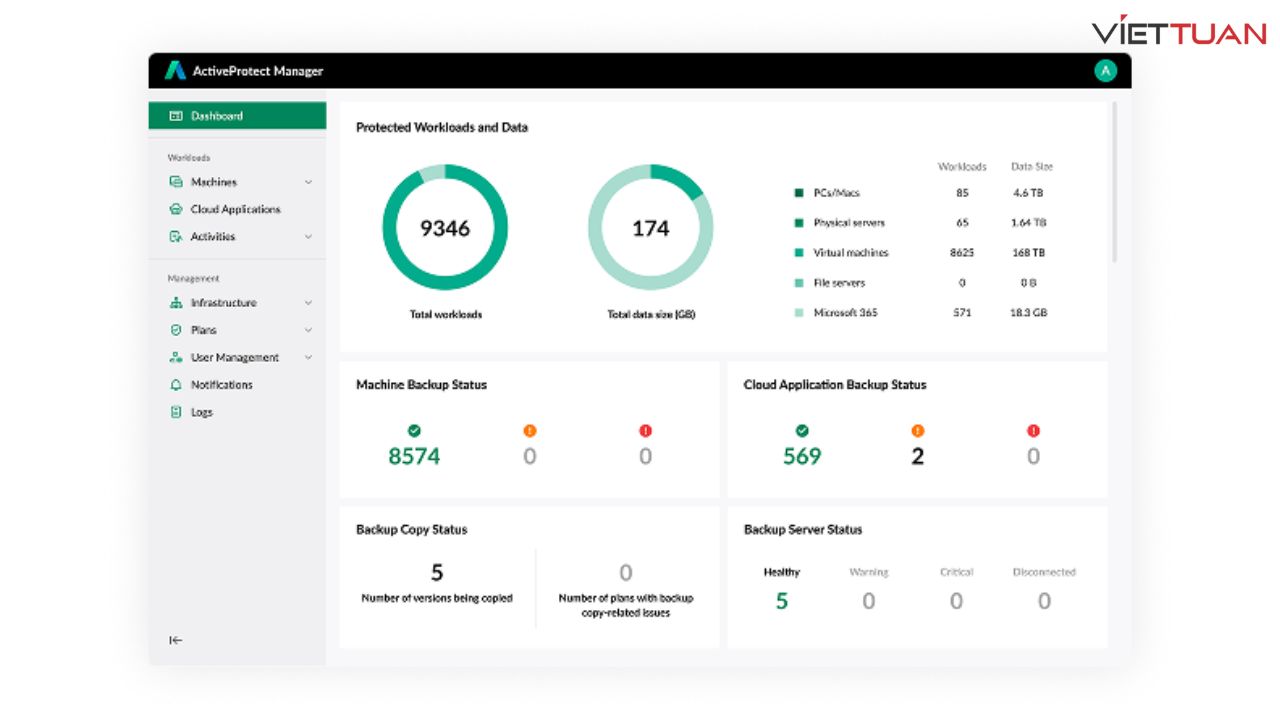Click the 8625 Virtual machines workload value
The height and width of the screenshot is (720, 1280).
pyautogui.click(x=962, y=253)
